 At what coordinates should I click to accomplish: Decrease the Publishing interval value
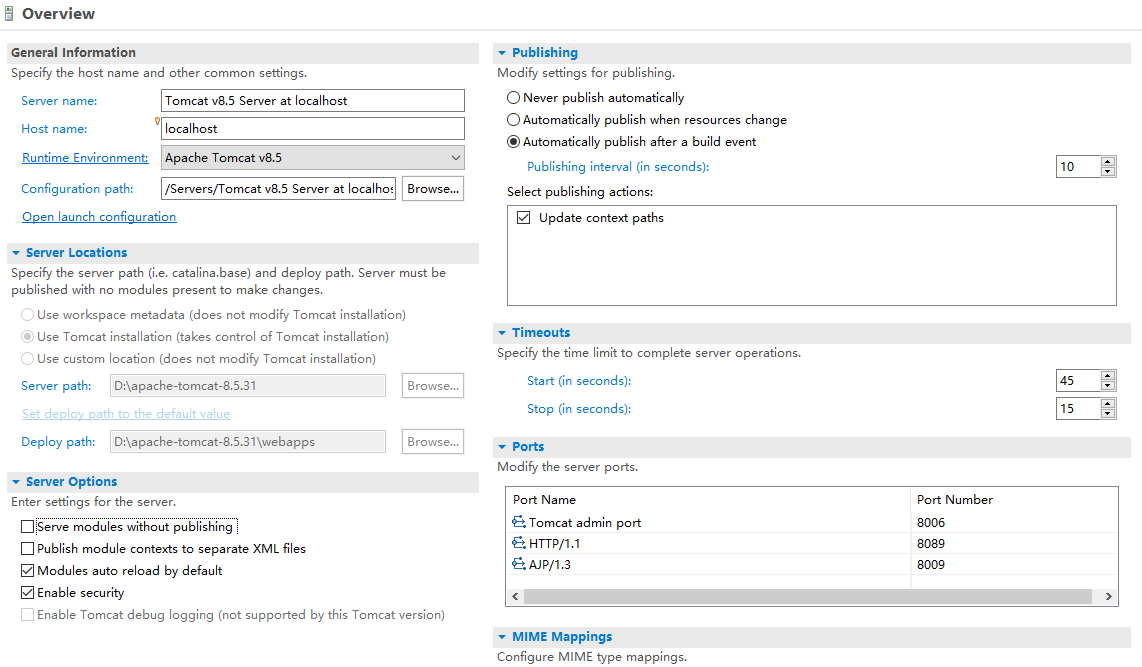(1108, 172)
